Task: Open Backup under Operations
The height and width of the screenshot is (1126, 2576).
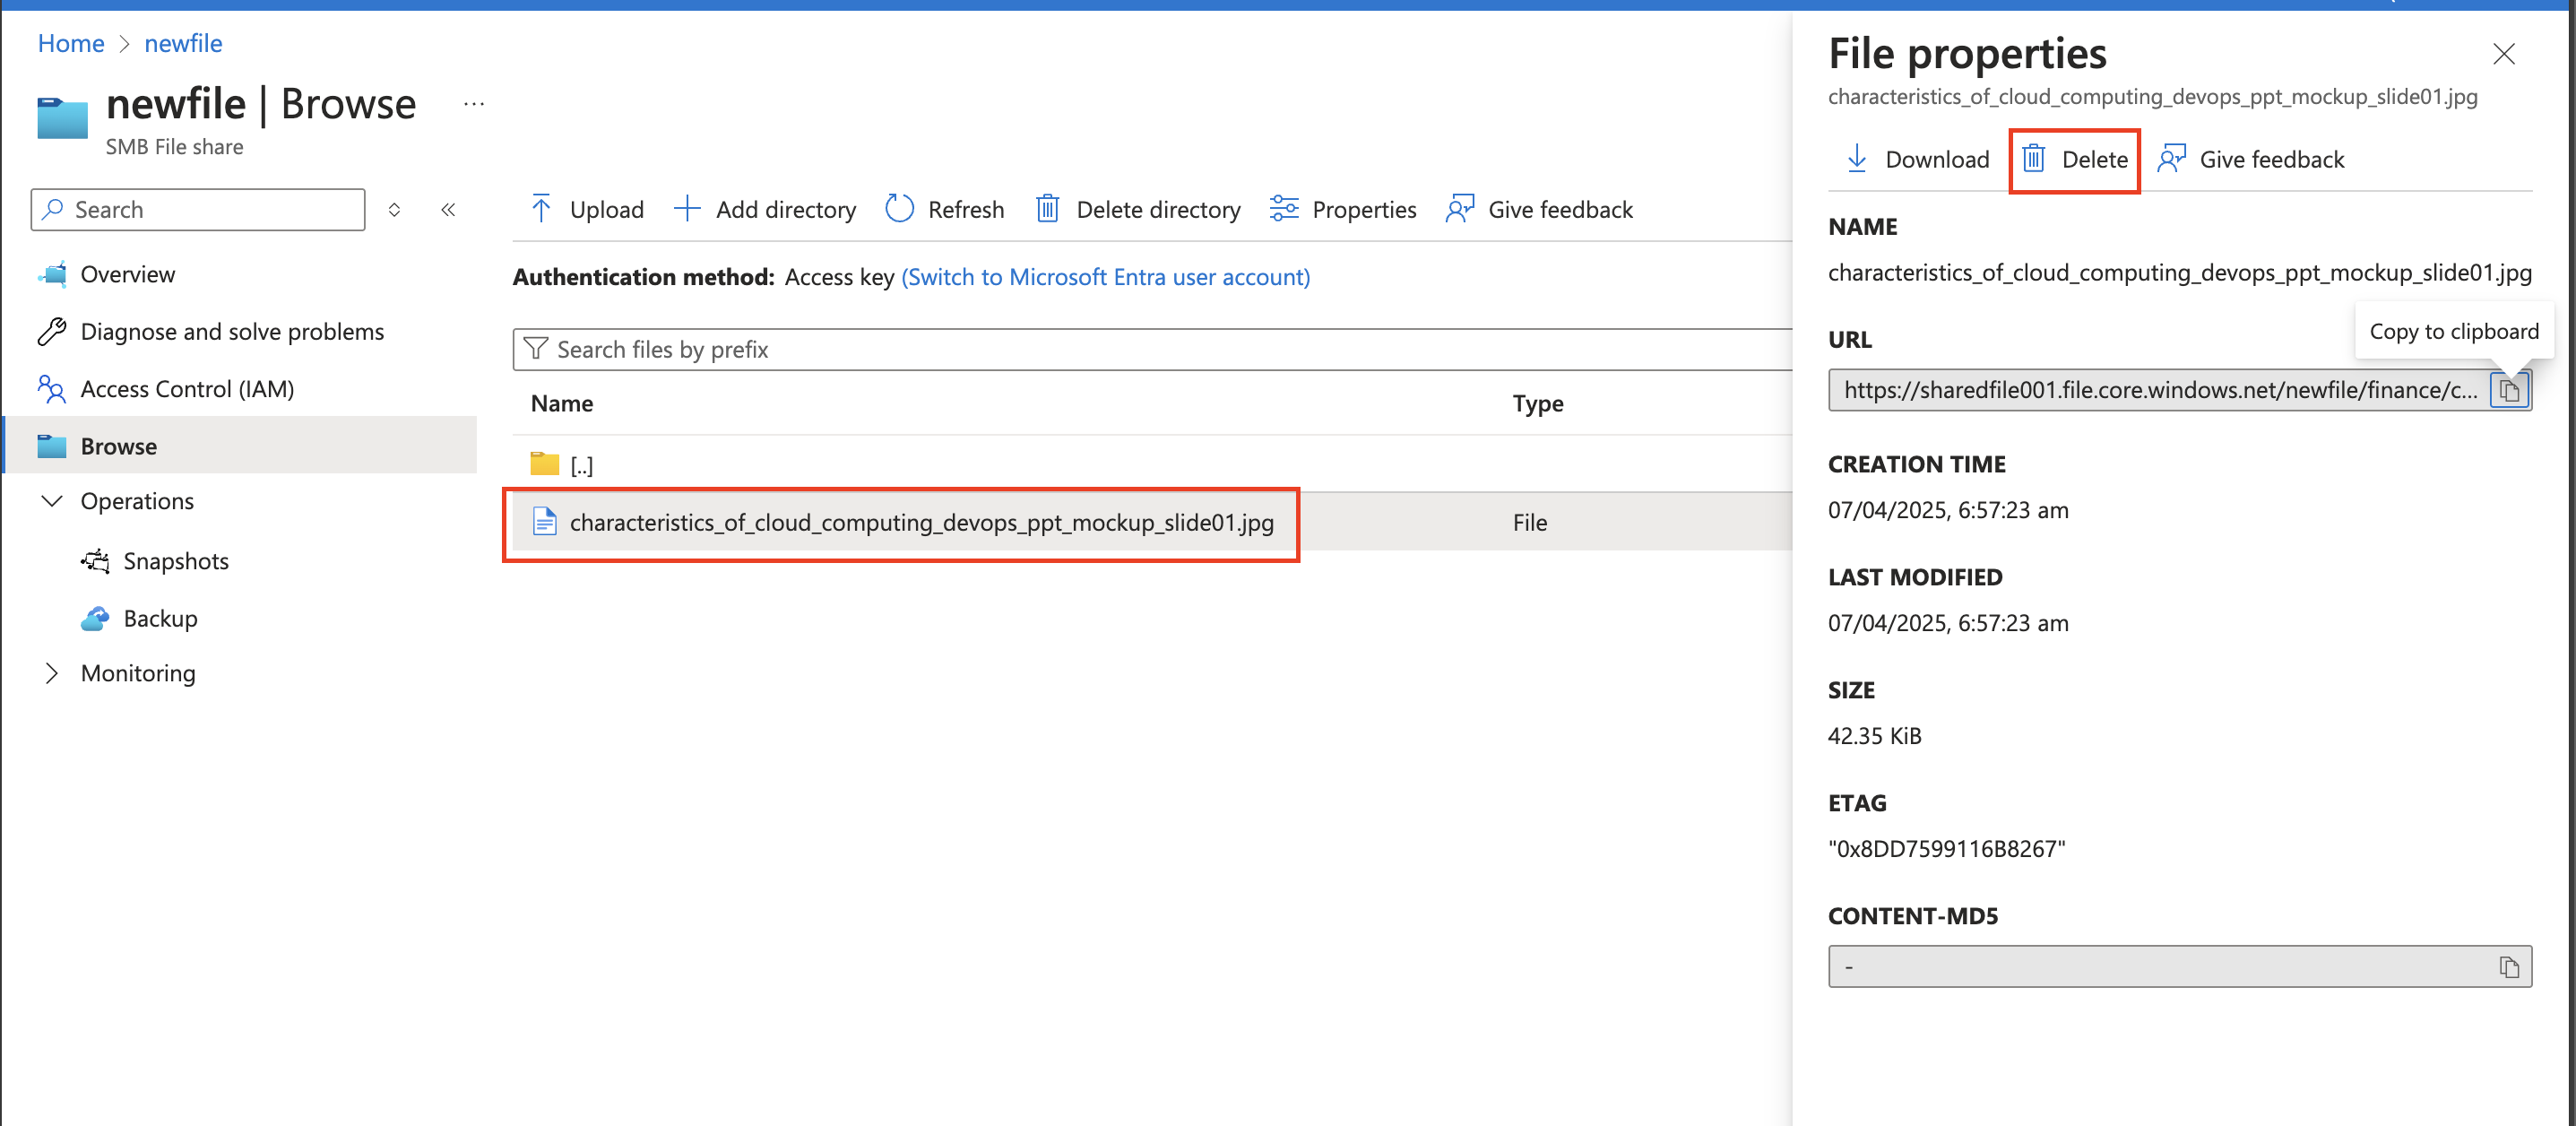Action: 160,618
